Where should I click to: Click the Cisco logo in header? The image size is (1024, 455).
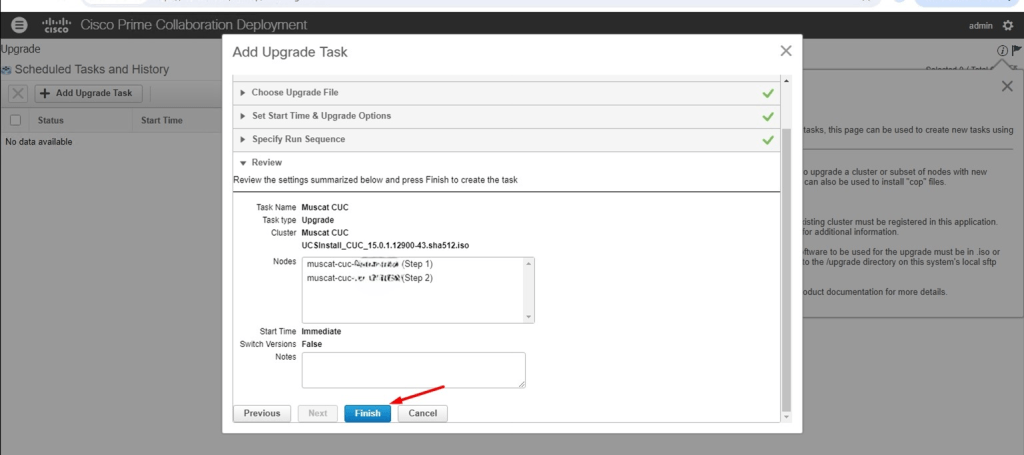coord(58,25)
